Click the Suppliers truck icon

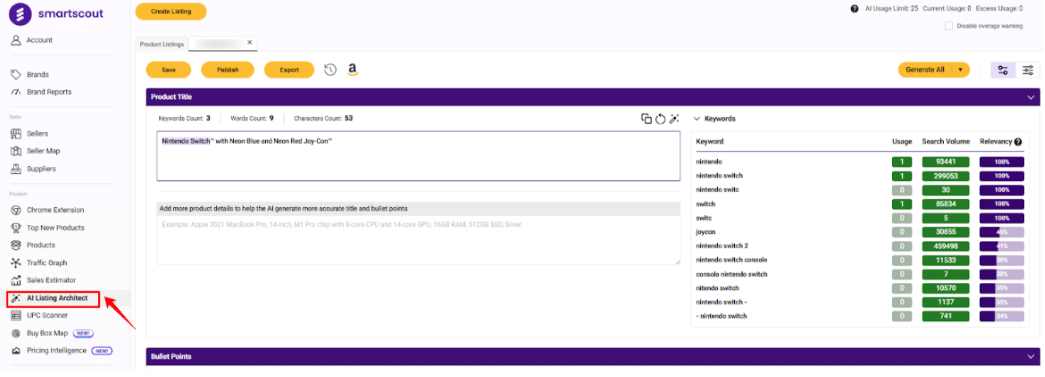[x=17, y=169]
